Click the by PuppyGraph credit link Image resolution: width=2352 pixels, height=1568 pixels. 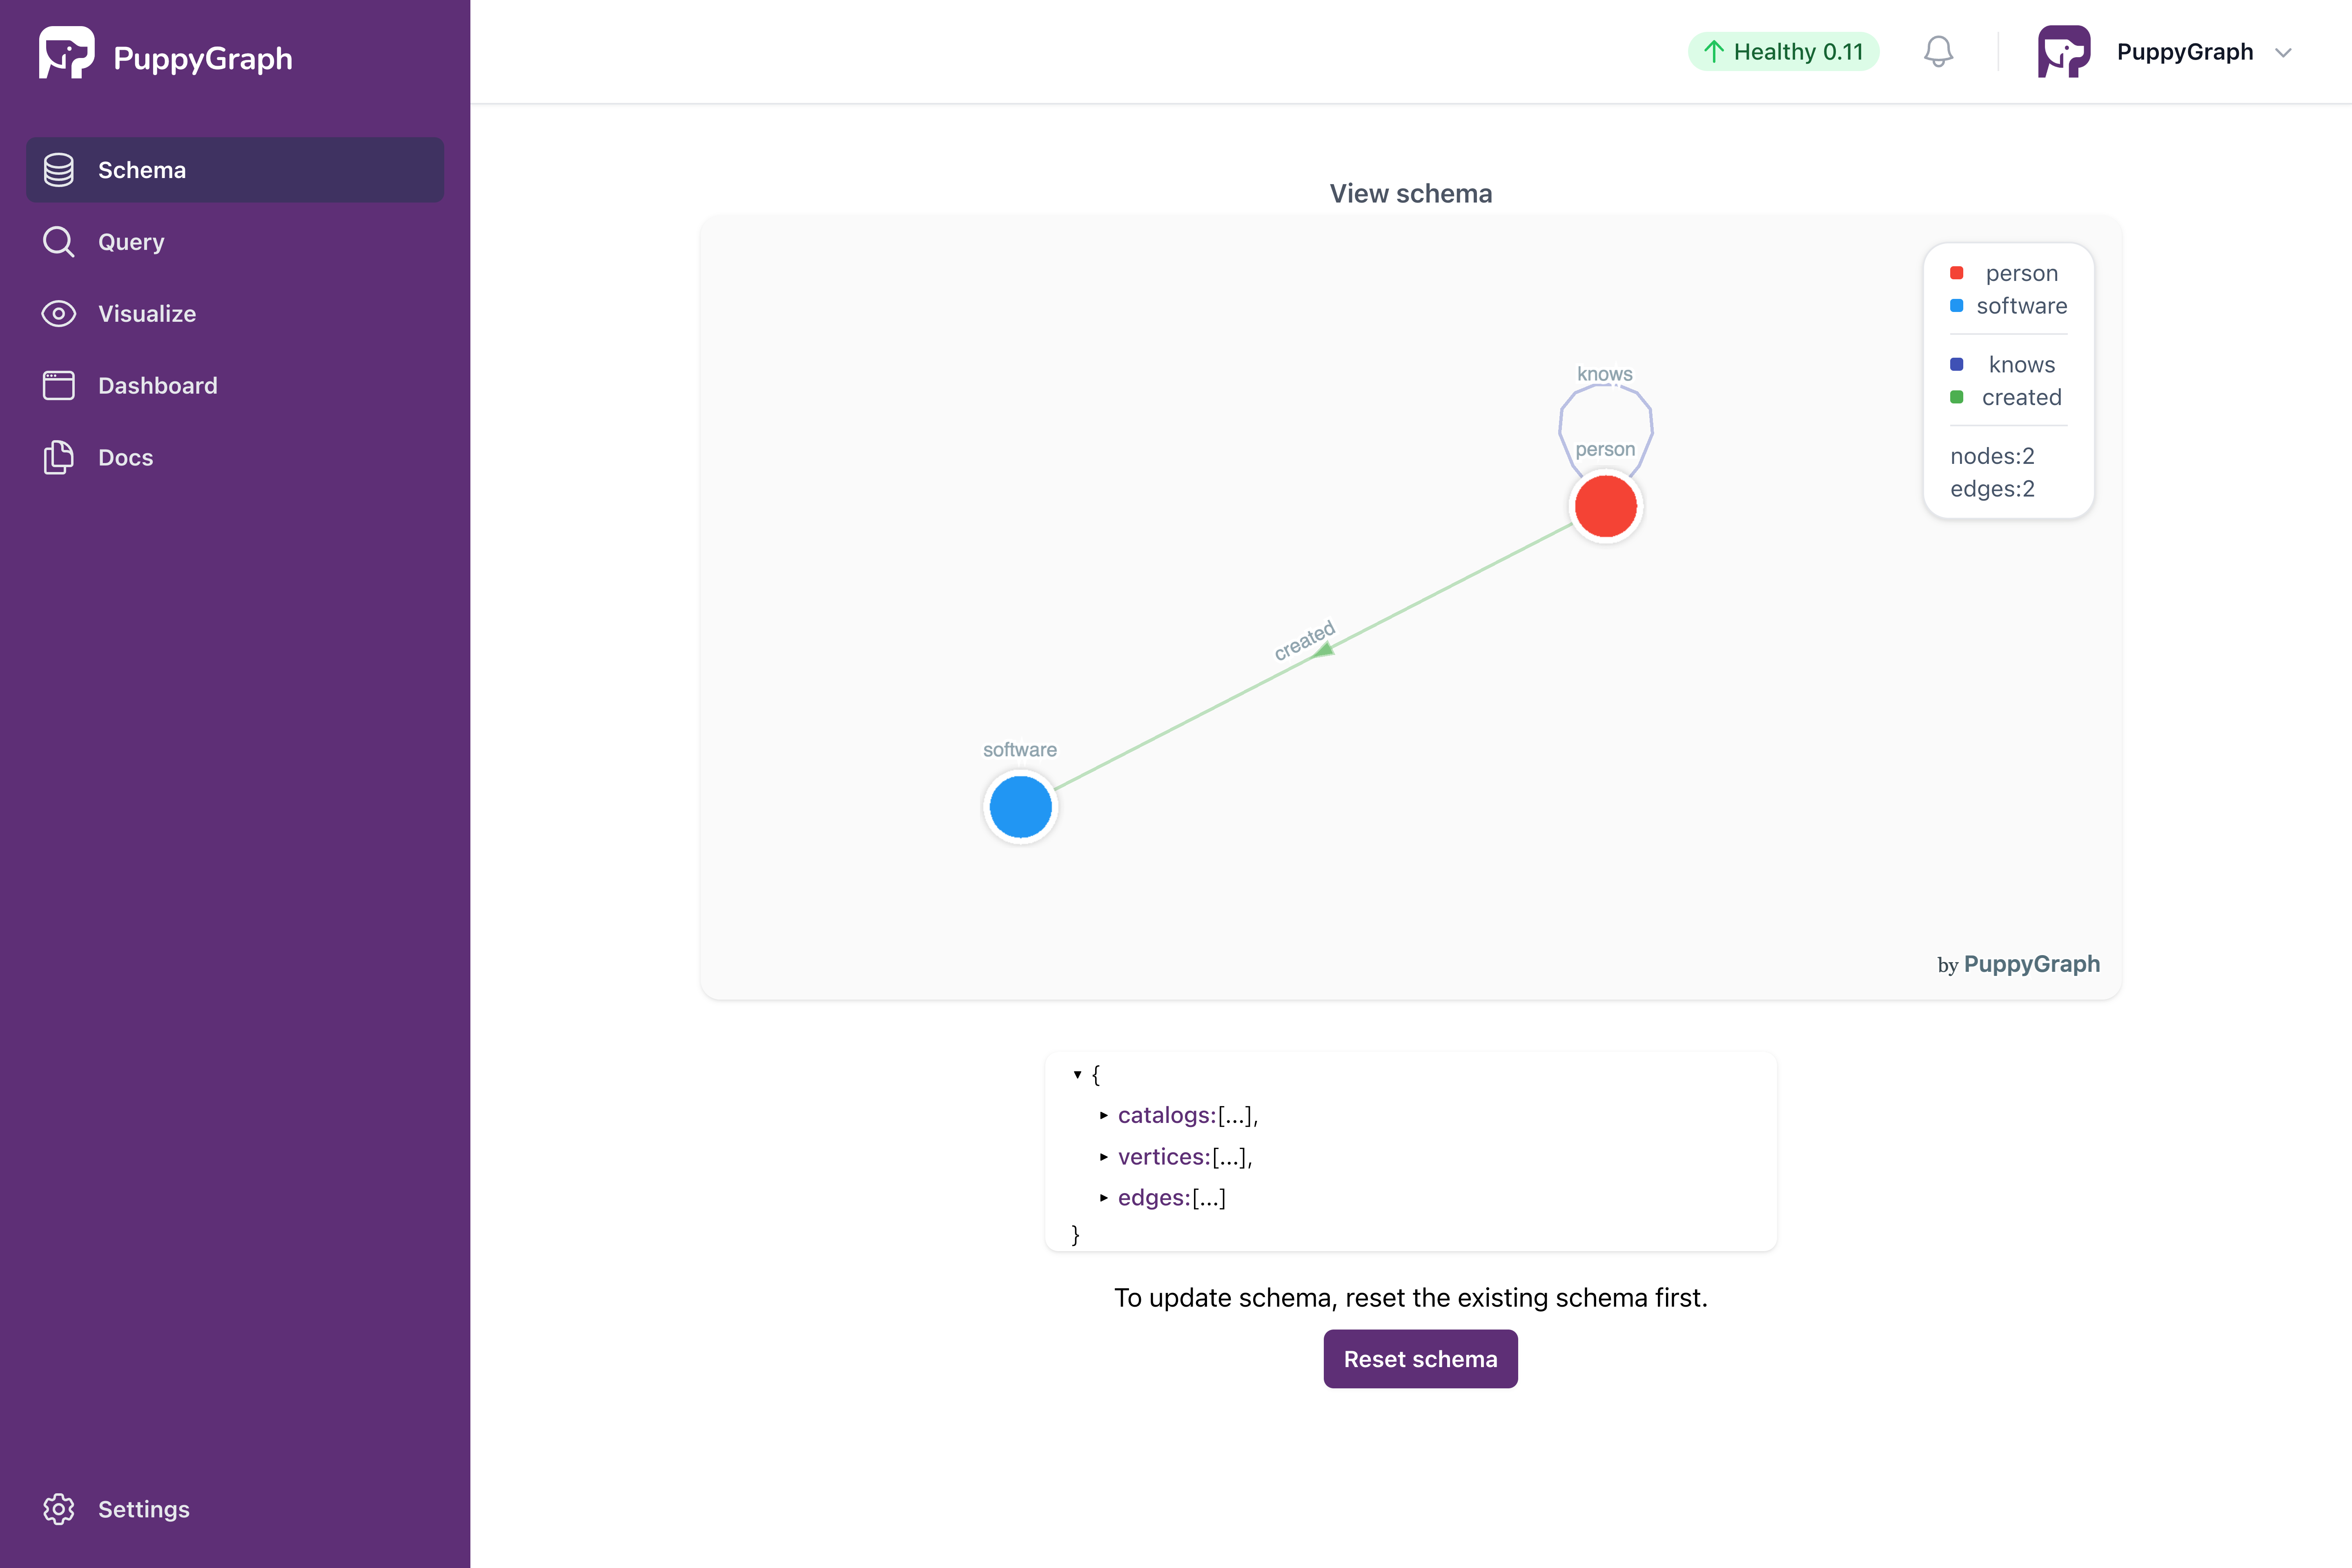(x=2018, y=964)
